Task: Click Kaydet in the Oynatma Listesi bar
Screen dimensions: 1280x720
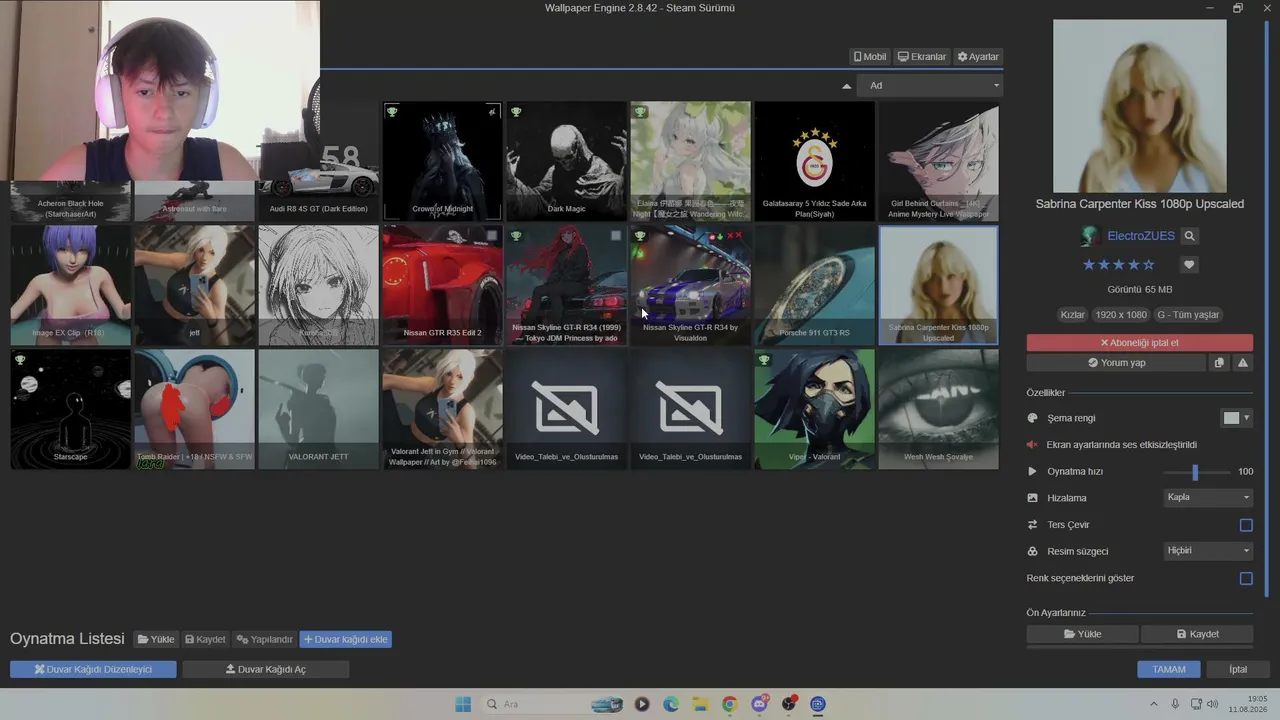Action: [x=205, y=639]
